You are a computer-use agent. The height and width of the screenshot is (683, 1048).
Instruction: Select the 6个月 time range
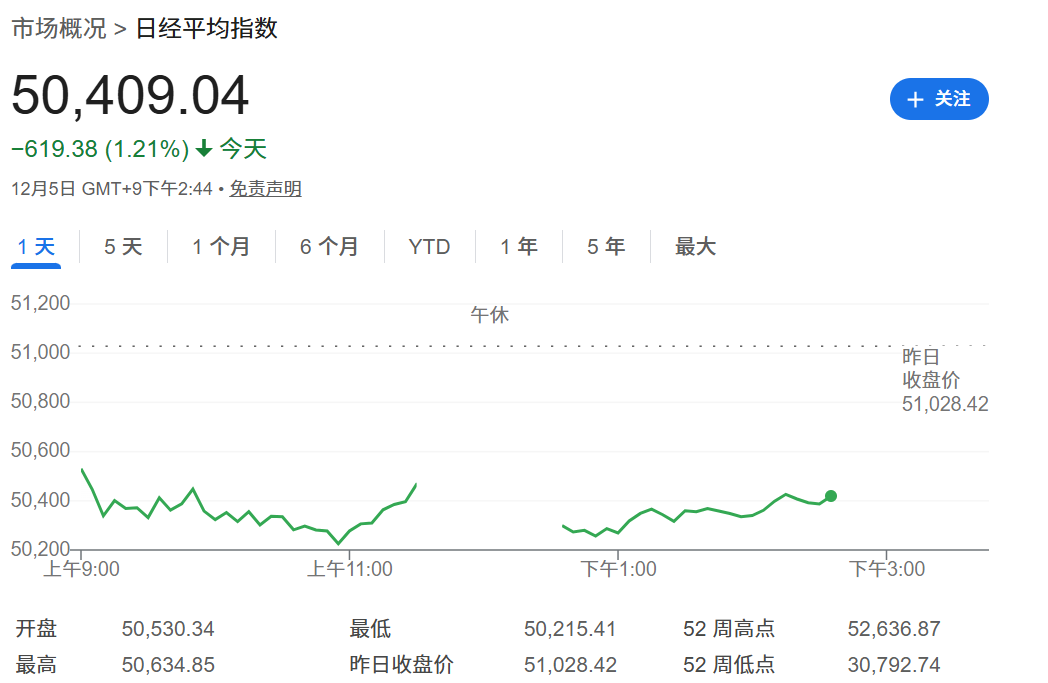click(329, 246)
